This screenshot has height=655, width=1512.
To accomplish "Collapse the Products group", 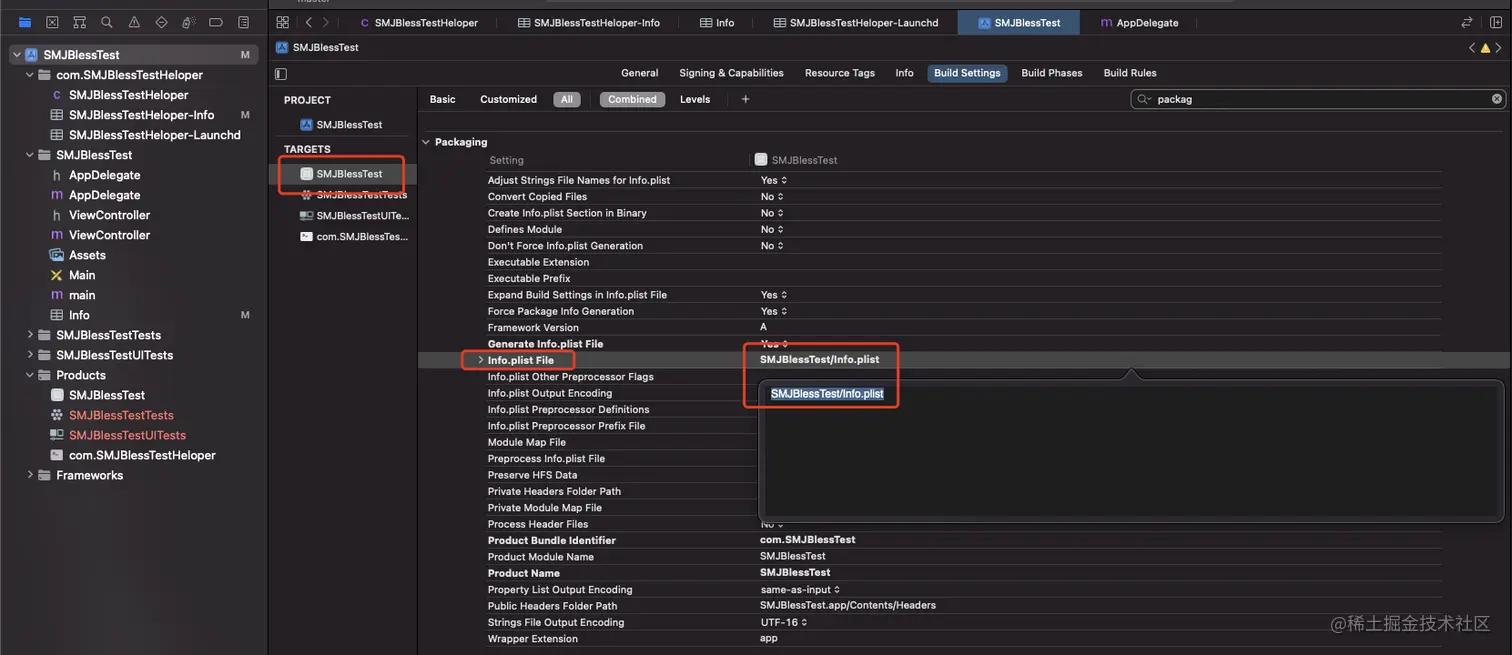I will point(30,375).
